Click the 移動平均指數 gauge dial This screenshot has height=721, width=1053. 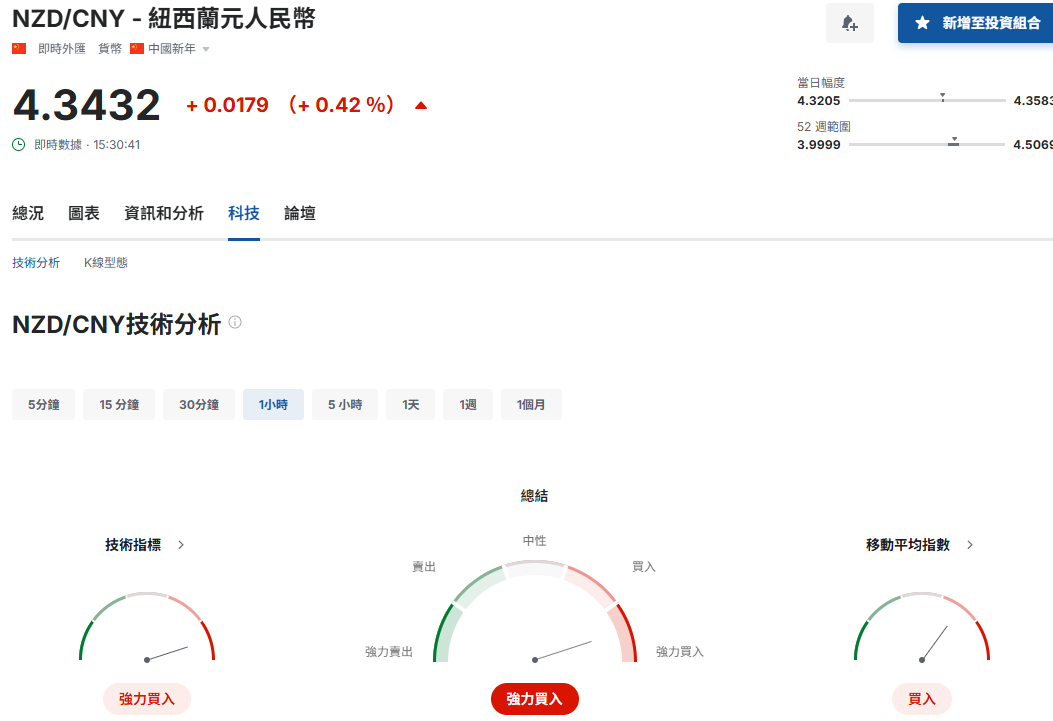click(922, 628)
